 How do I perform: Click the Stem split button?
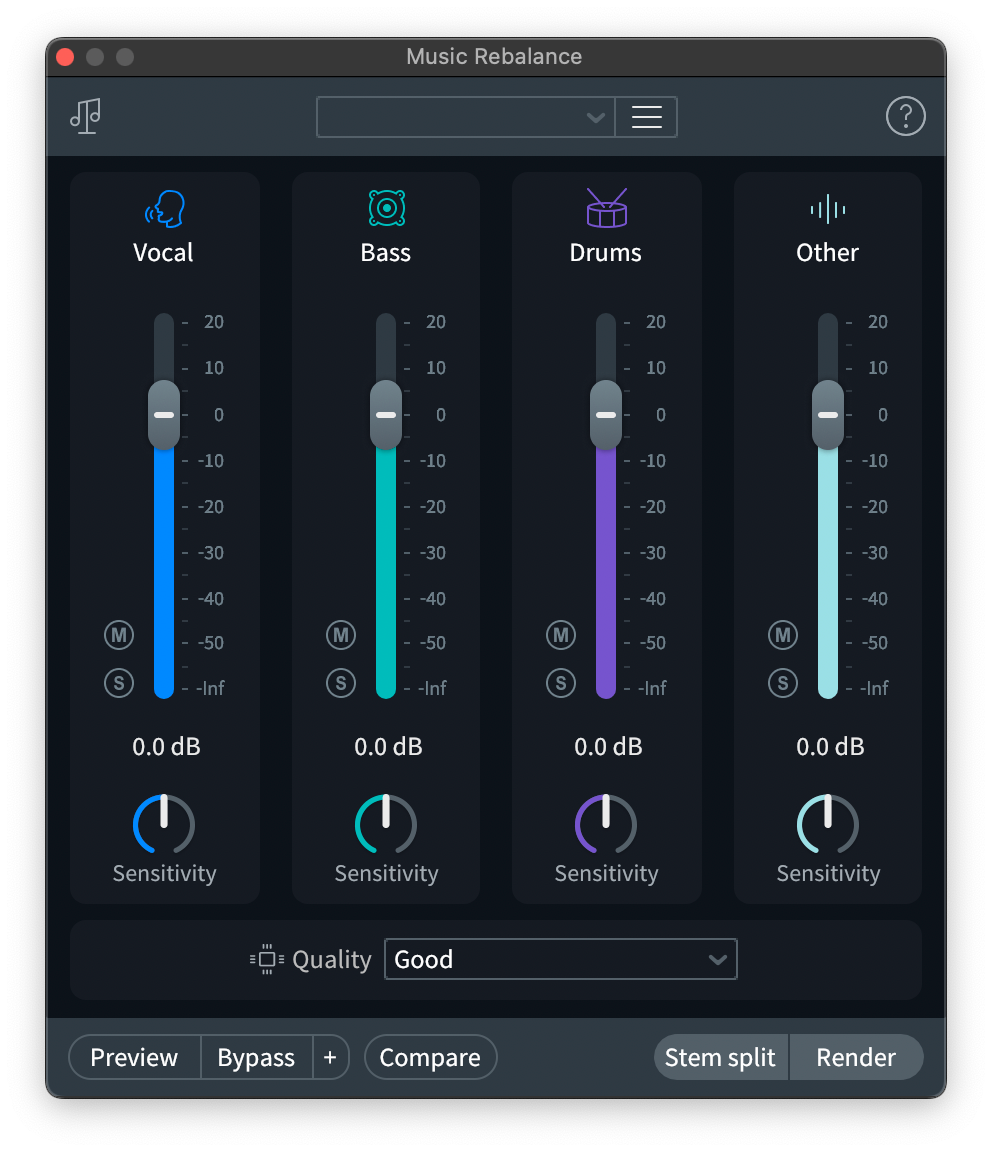[x=720, y=1057]
